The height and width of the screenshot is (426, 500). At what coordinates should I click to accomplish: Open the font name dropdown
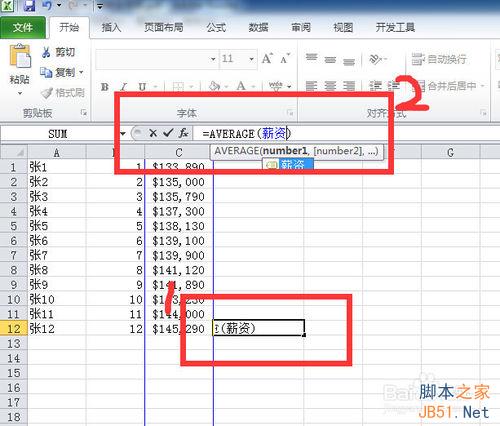213,59
